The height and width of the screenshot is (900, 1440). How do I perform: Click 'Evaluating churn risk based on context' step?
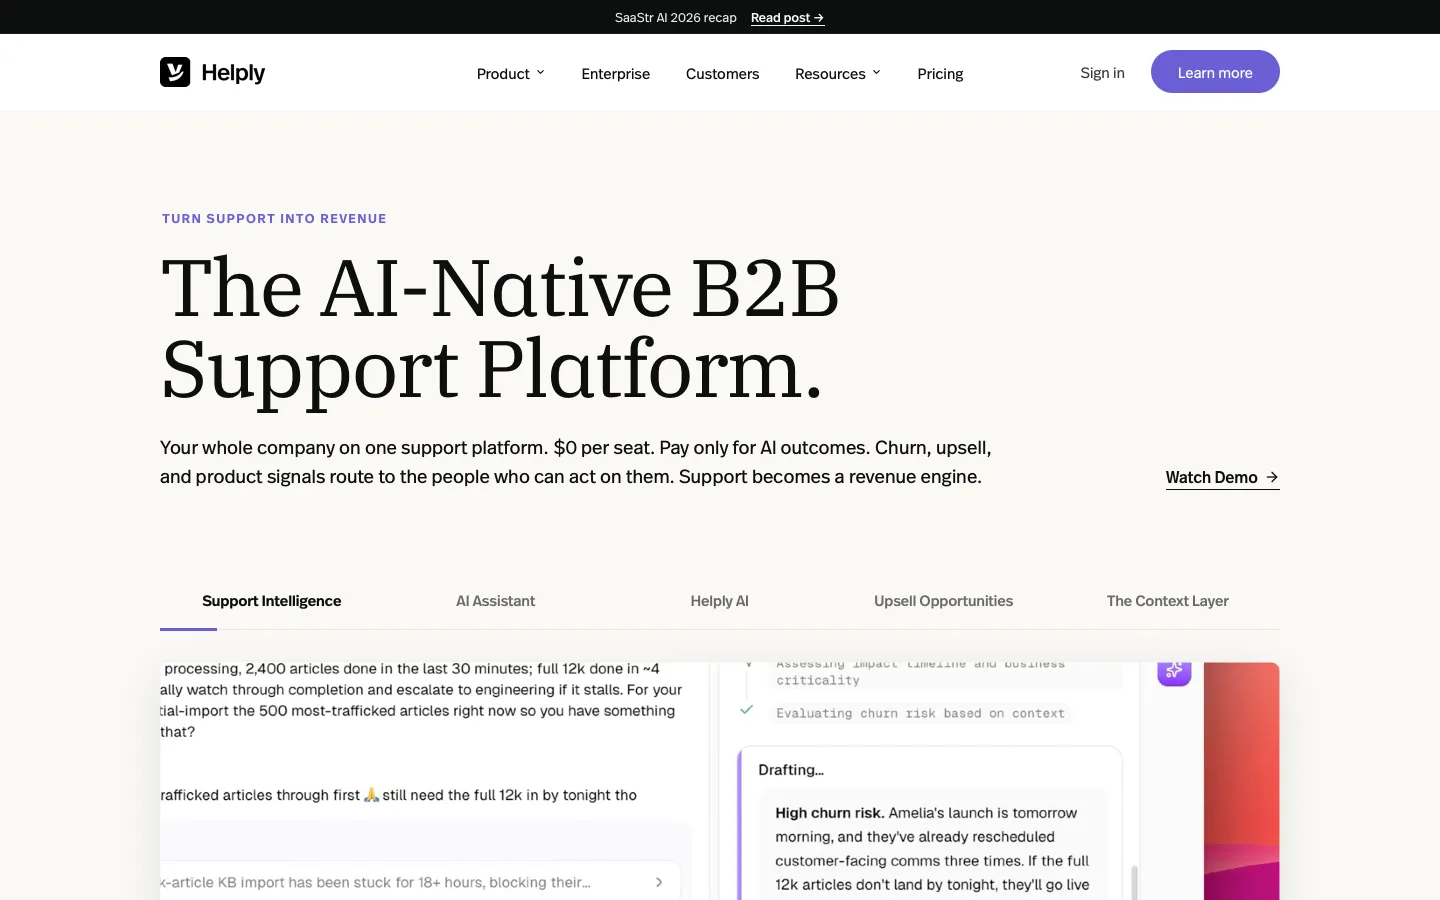[x=921, y=713]
